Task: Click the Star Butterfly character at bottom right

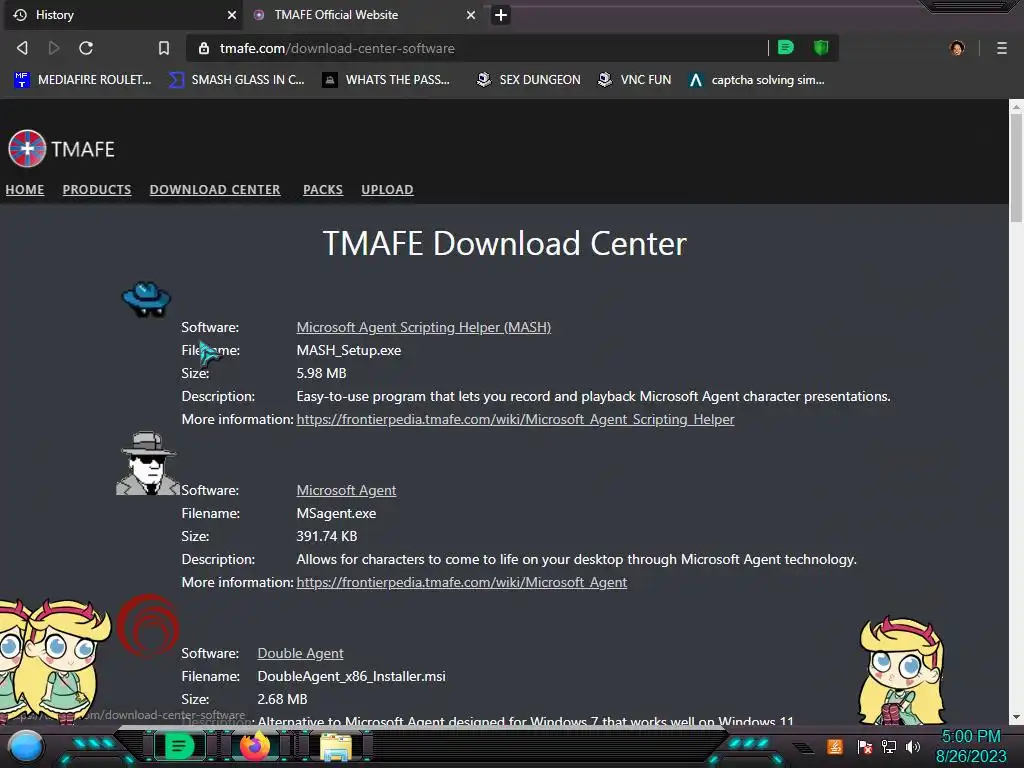Action: pyautogui.click(x=902, y=670)
